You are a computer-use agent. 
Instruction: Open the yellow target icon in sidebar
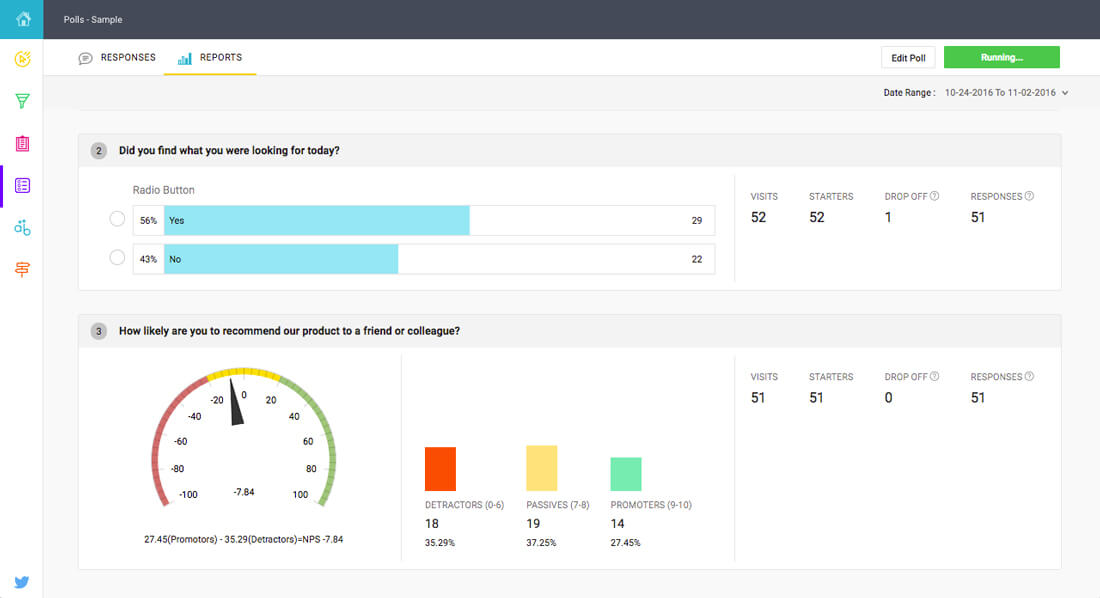22,59
